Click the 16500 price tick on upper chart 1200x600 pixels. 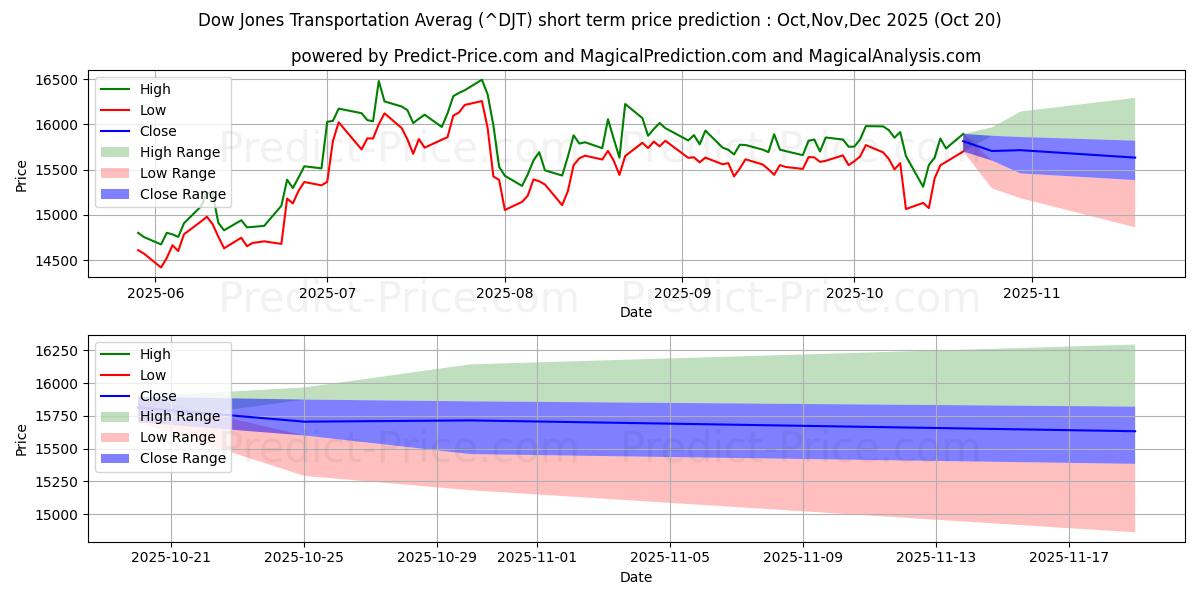pos(59,80)
